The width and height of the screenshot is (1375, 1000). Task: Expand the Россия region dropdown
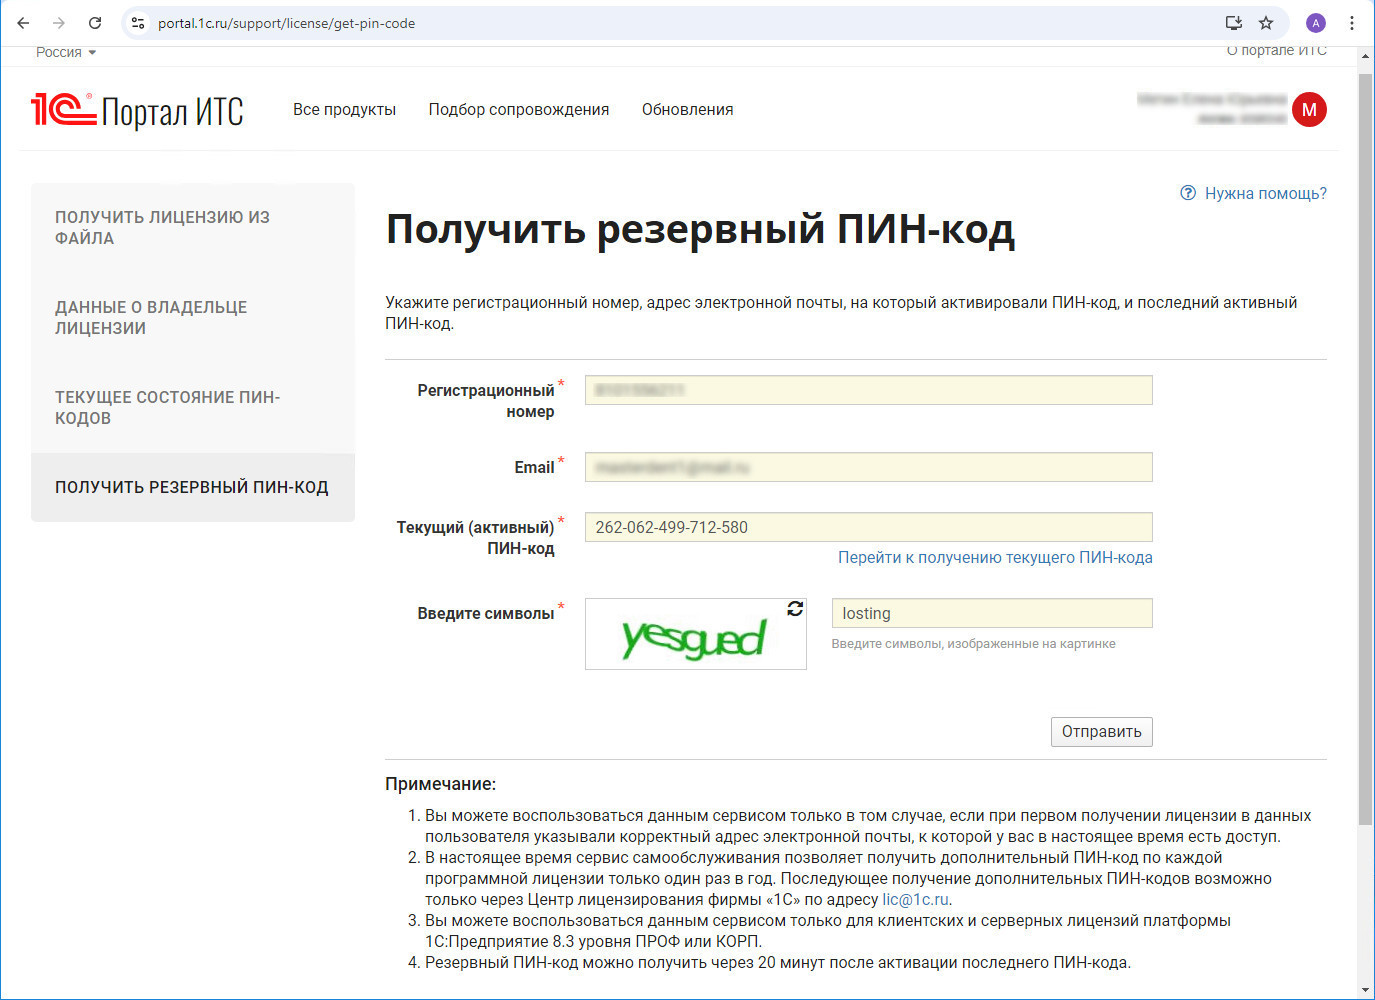(66, 52)
